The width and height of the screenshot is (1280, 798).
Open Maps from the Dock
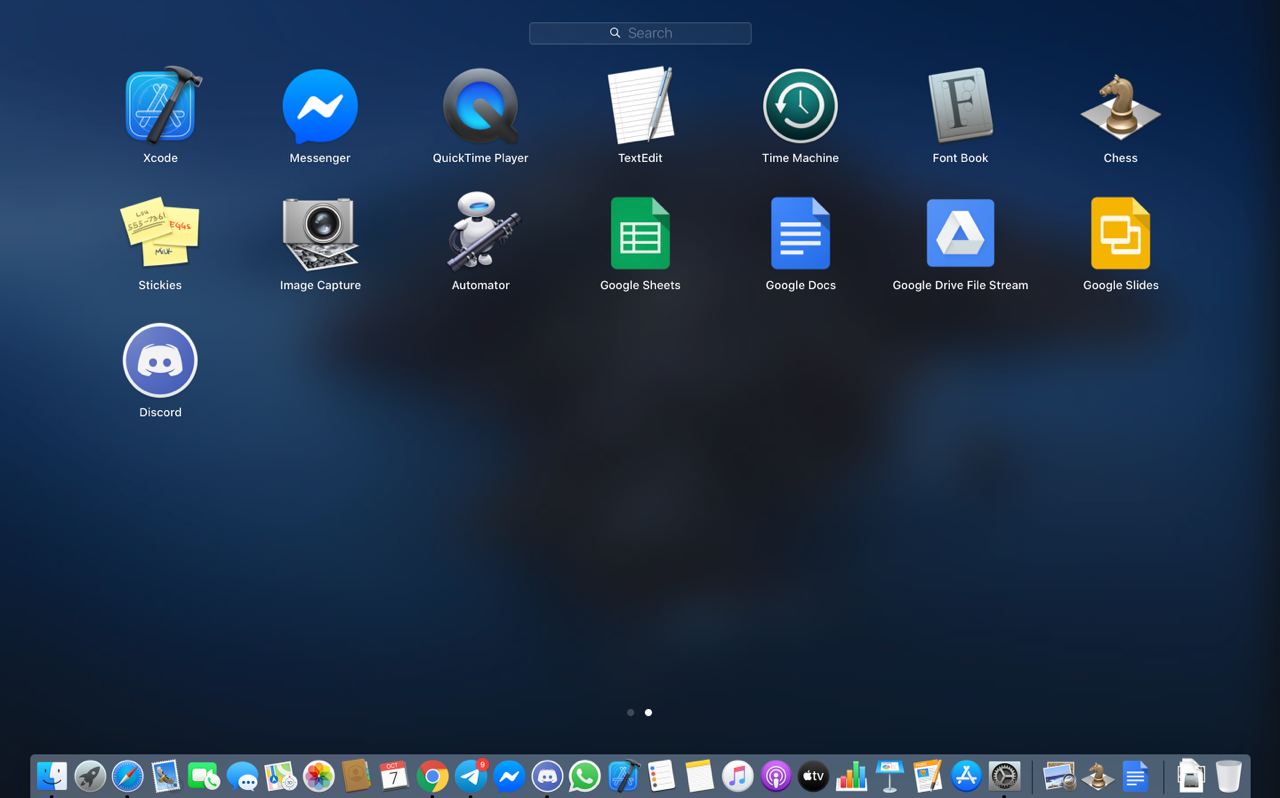280,776
